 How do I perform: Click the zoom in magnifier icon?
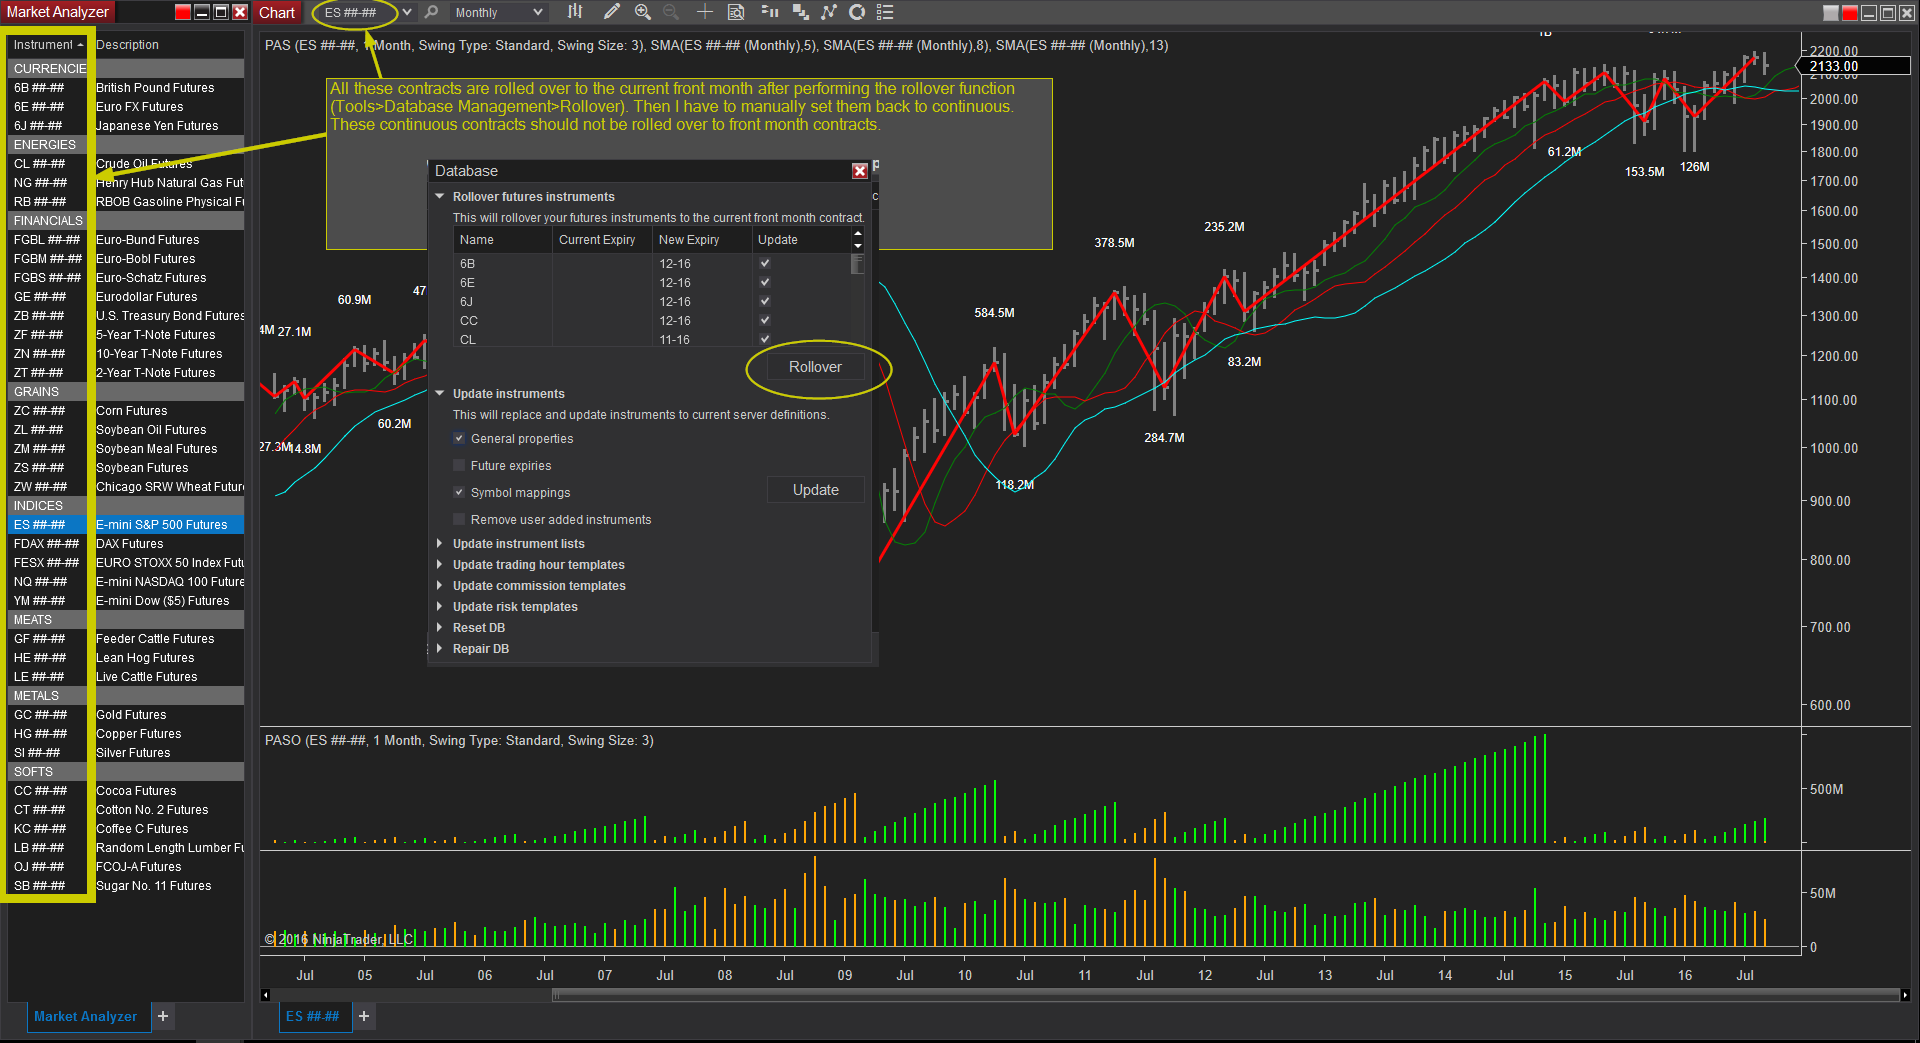(643, 12)
